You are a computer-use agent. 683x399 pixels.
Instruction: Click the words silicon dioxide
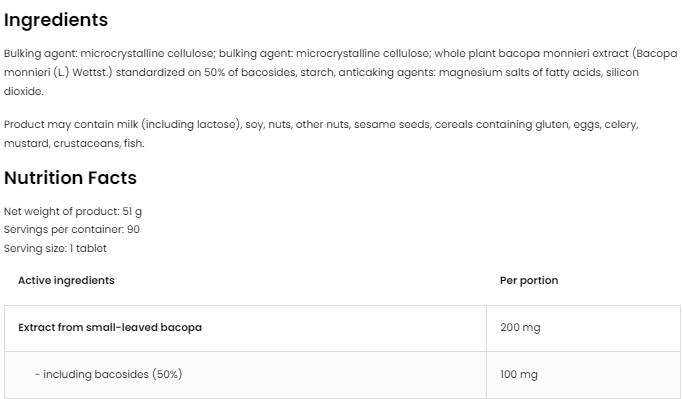(321, 81)
